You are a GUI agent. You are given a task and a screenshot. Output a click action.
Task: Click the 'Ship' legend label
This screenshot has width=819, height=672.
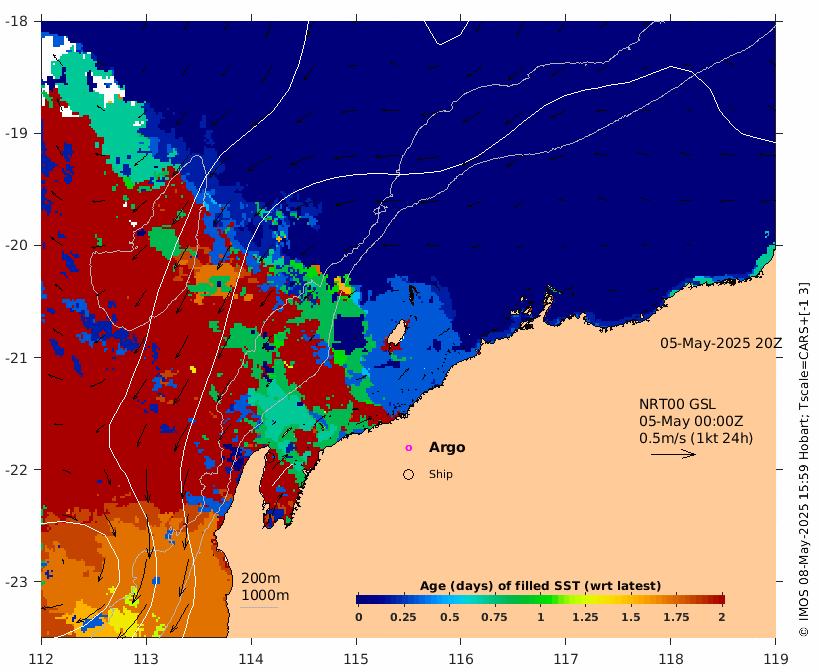pyautogui.click(x=441, y=474)
